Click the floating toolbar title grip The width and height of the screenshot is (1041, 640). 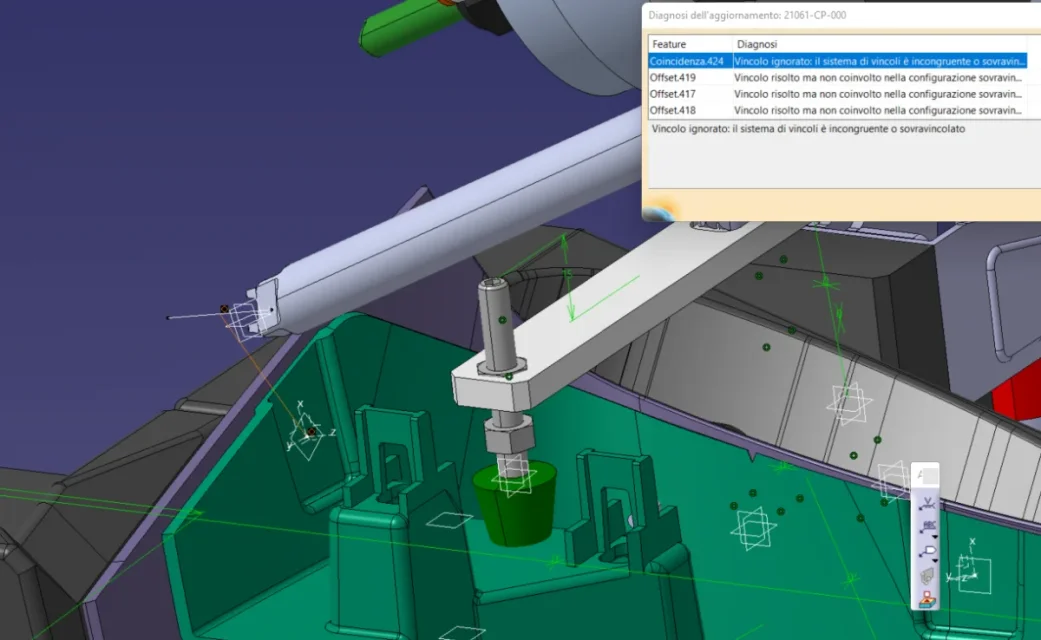click(x=926, y=475)
